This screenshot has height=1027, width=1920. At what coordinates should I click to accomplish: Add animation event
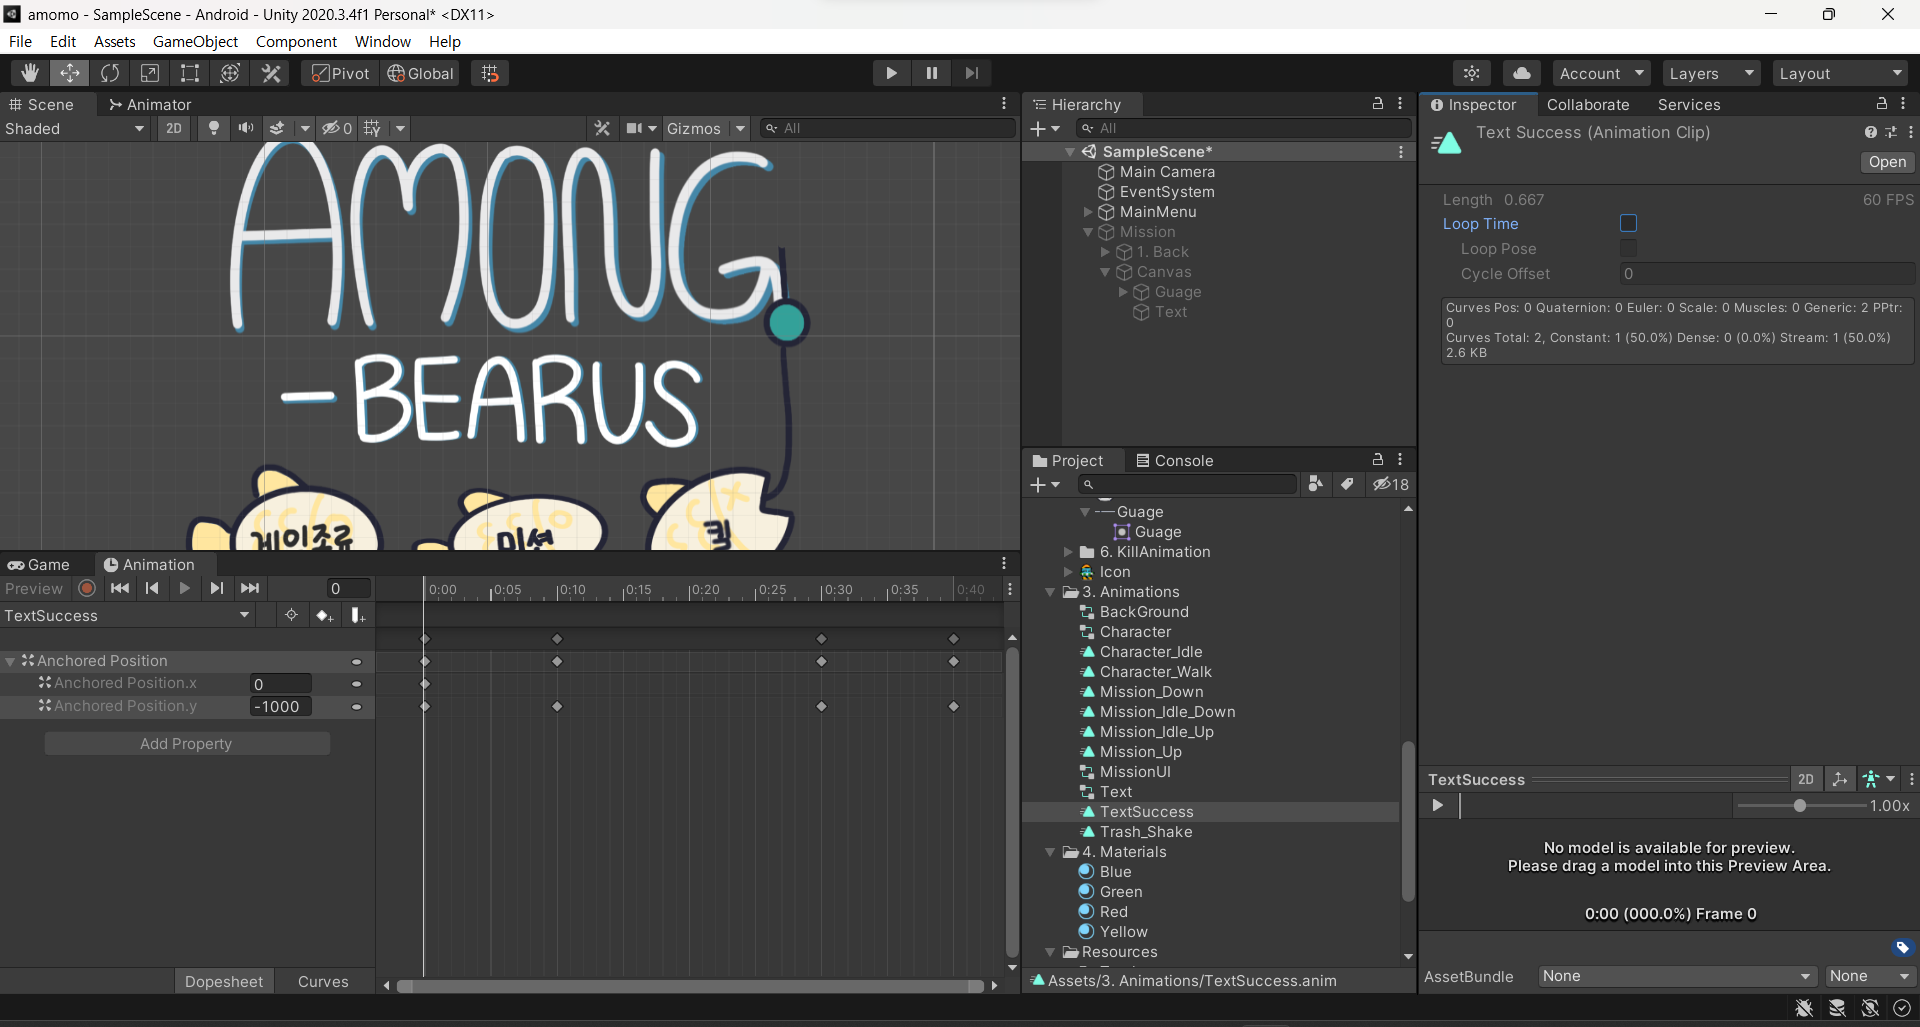(x=357, y=615)
